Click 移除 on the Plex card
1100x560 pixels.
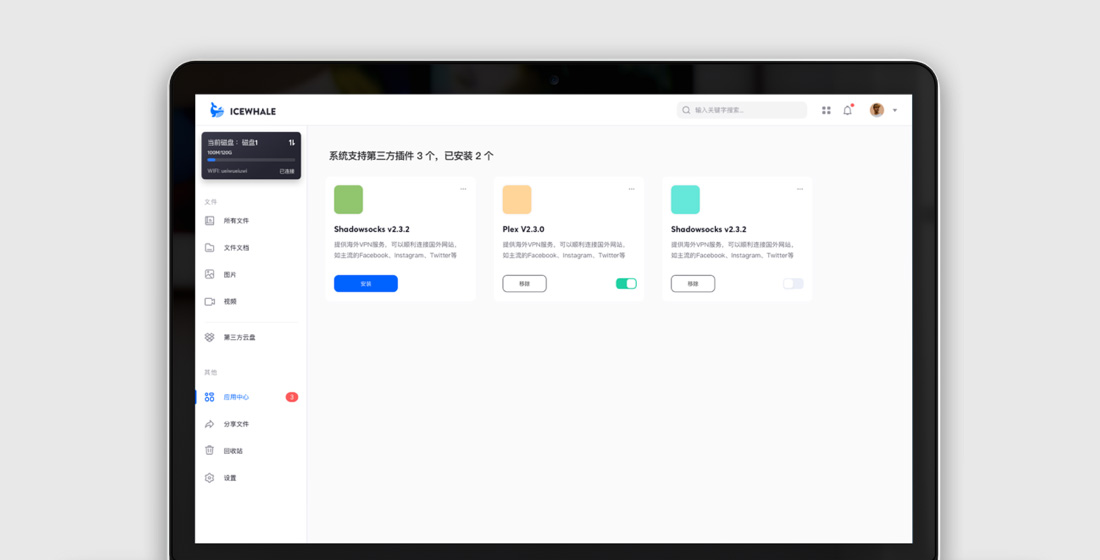point(524,284)
